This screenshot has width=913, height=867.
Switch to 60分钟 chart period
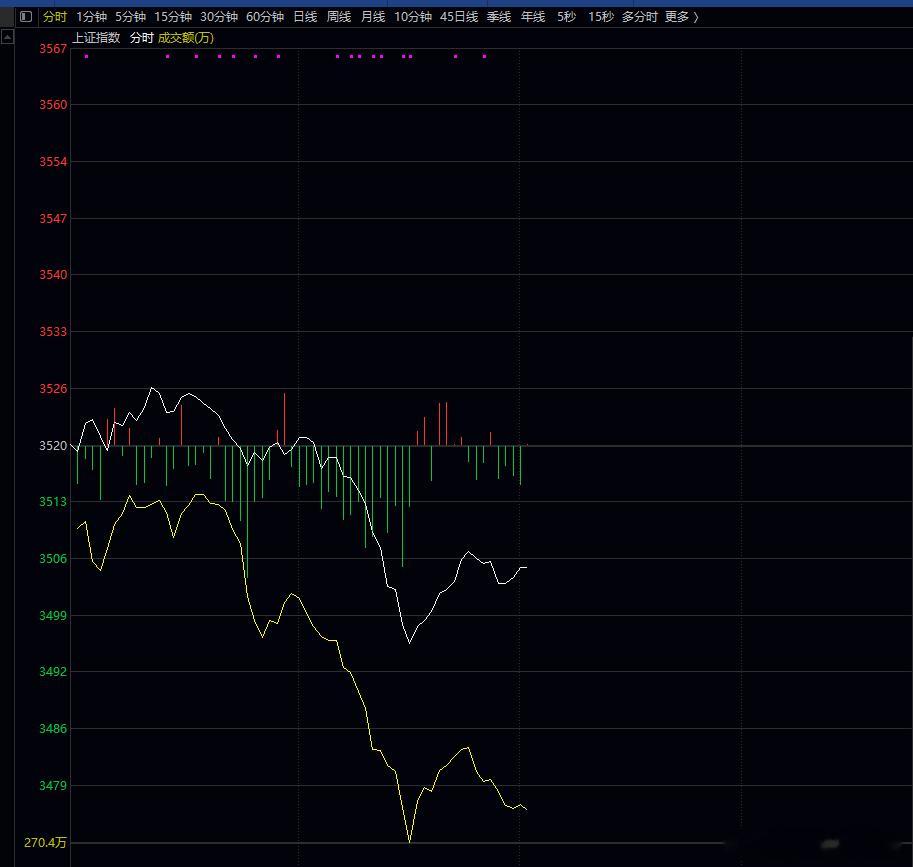[x=265, y=17]
